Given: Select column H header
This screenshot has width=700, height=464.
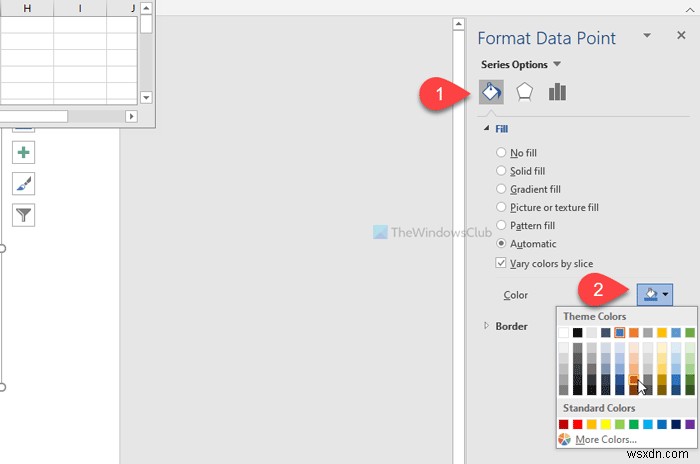Looking at the screenshot, I should pyautogui.click(x=27, y=8).
